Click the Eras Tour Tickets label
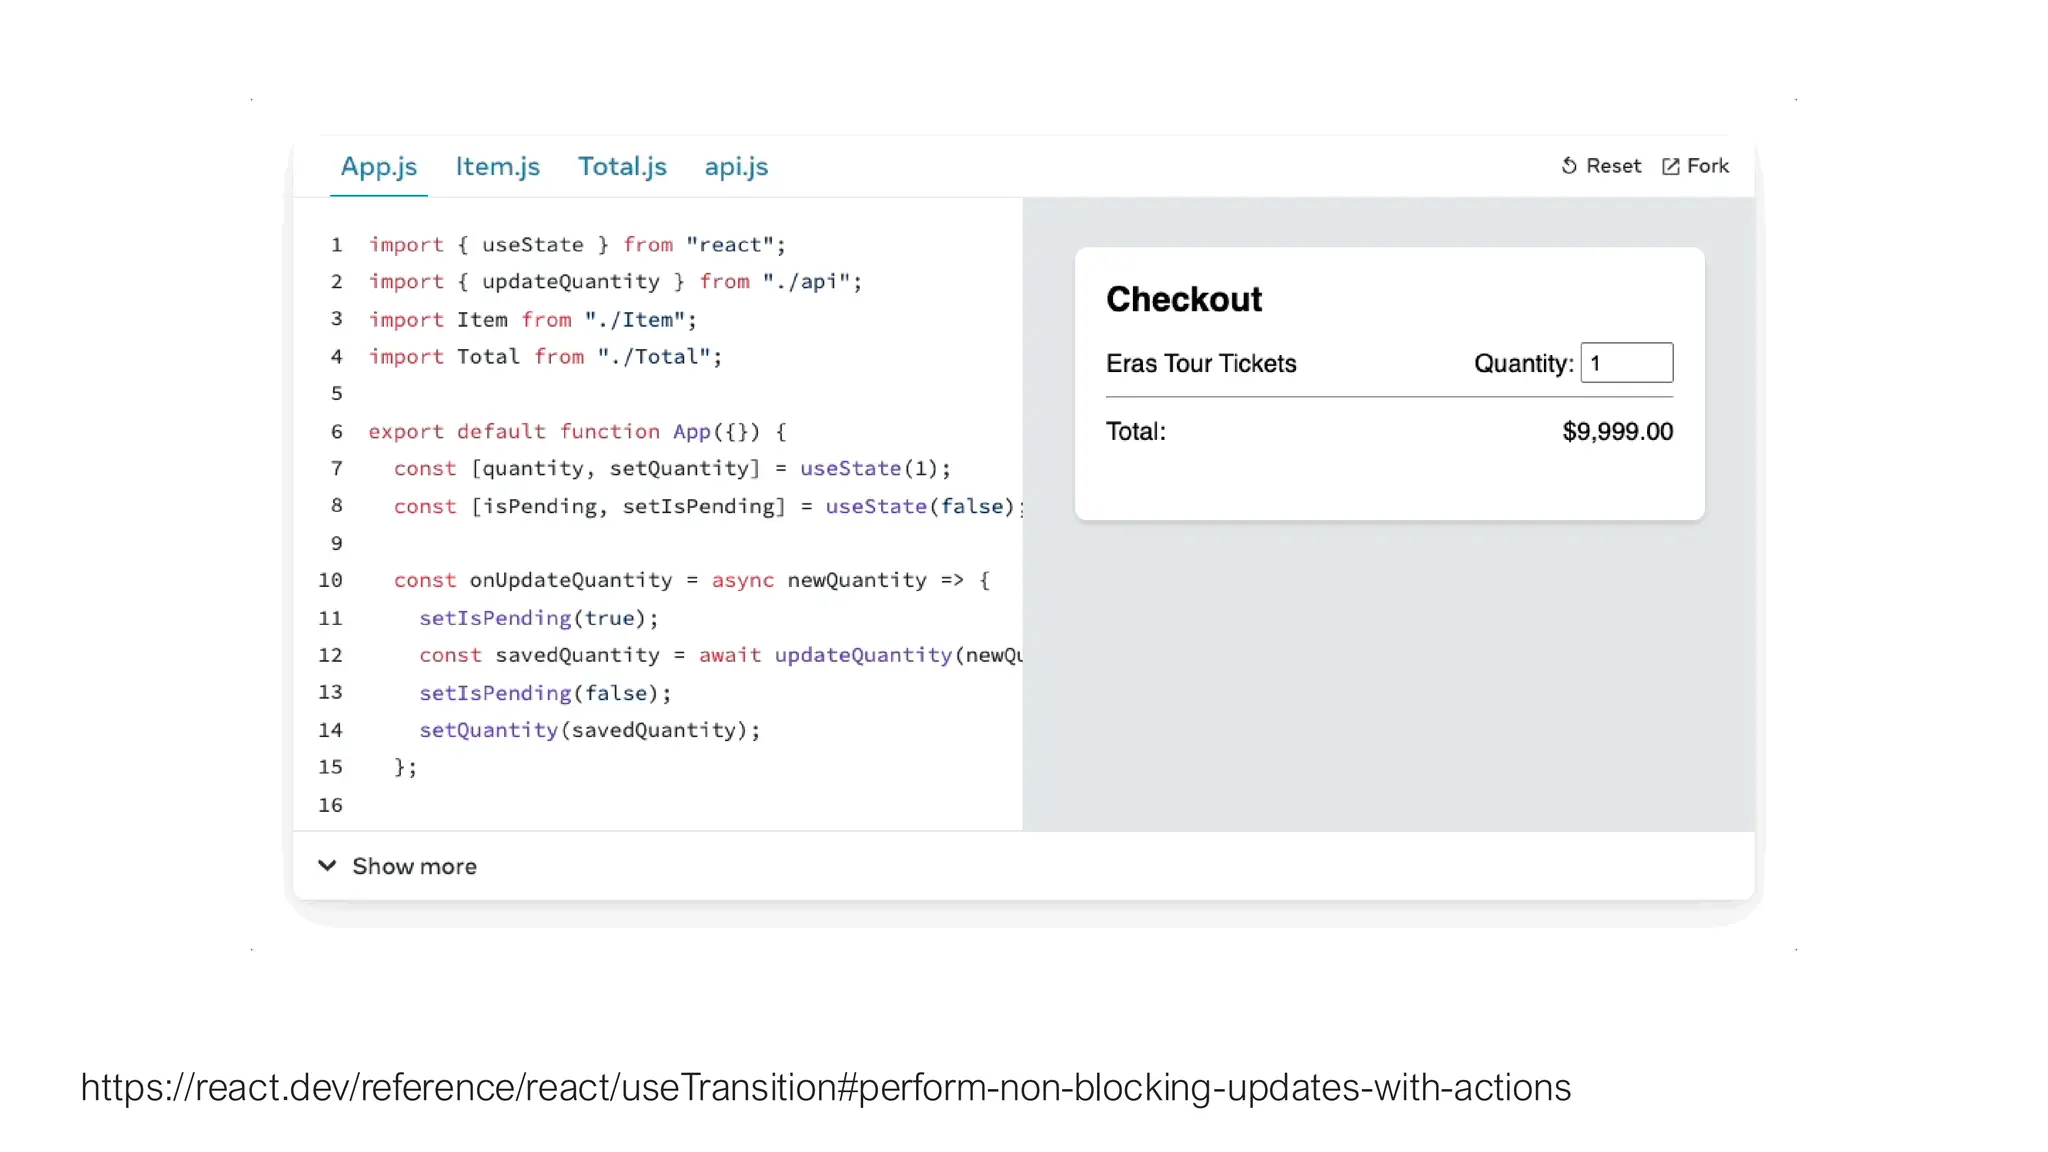This screenshot has width=2048, height=1152. click(x=1201, y=364)
